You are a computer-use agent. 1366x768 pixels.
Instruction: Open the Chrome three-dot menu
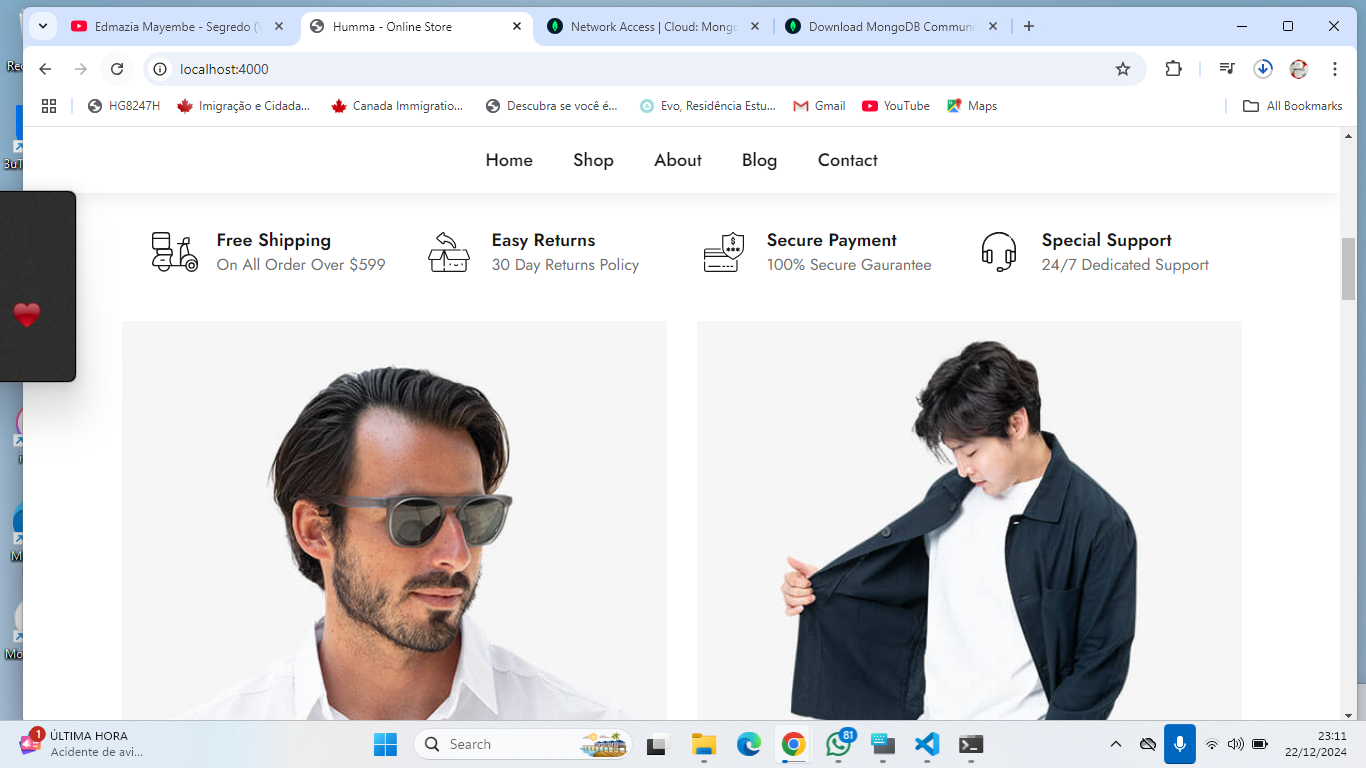(x=1334, y=69)
